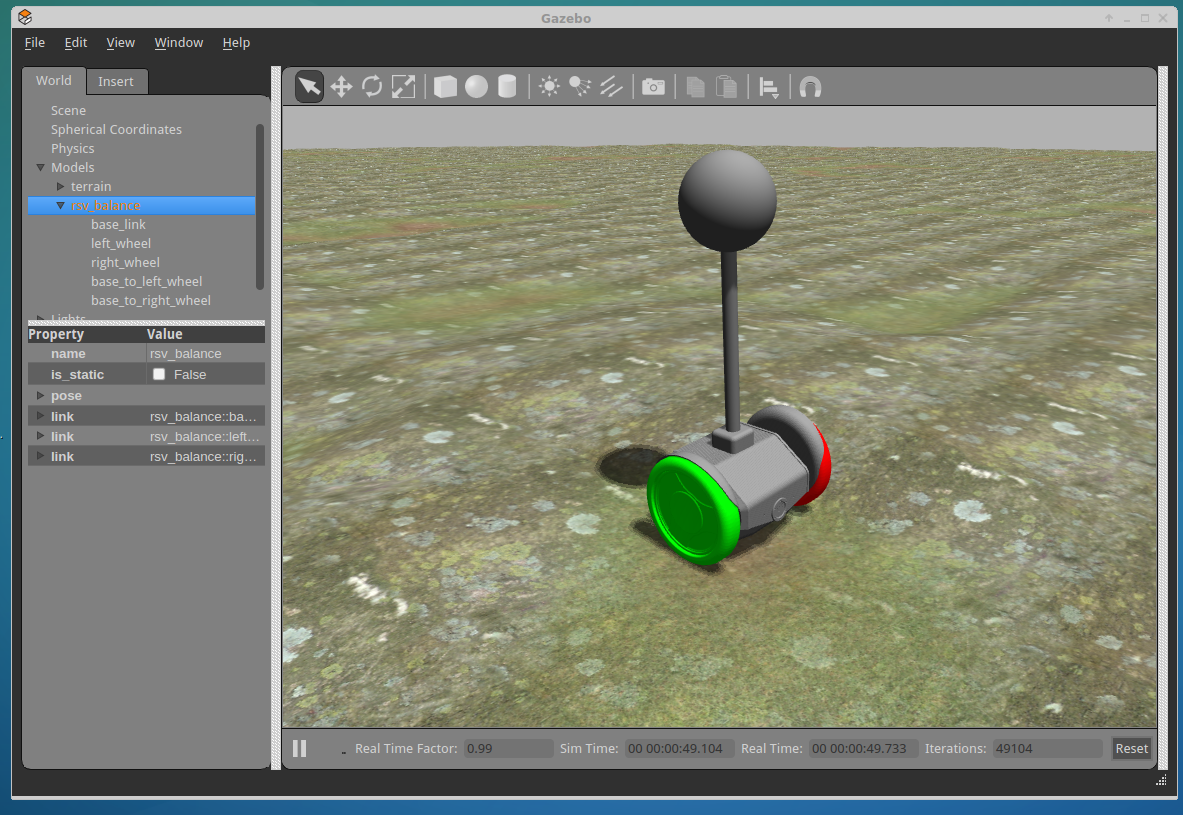Toggle the is_static checkbox
The width and height of the screenshot is (1183, 815).
point(159,375)
